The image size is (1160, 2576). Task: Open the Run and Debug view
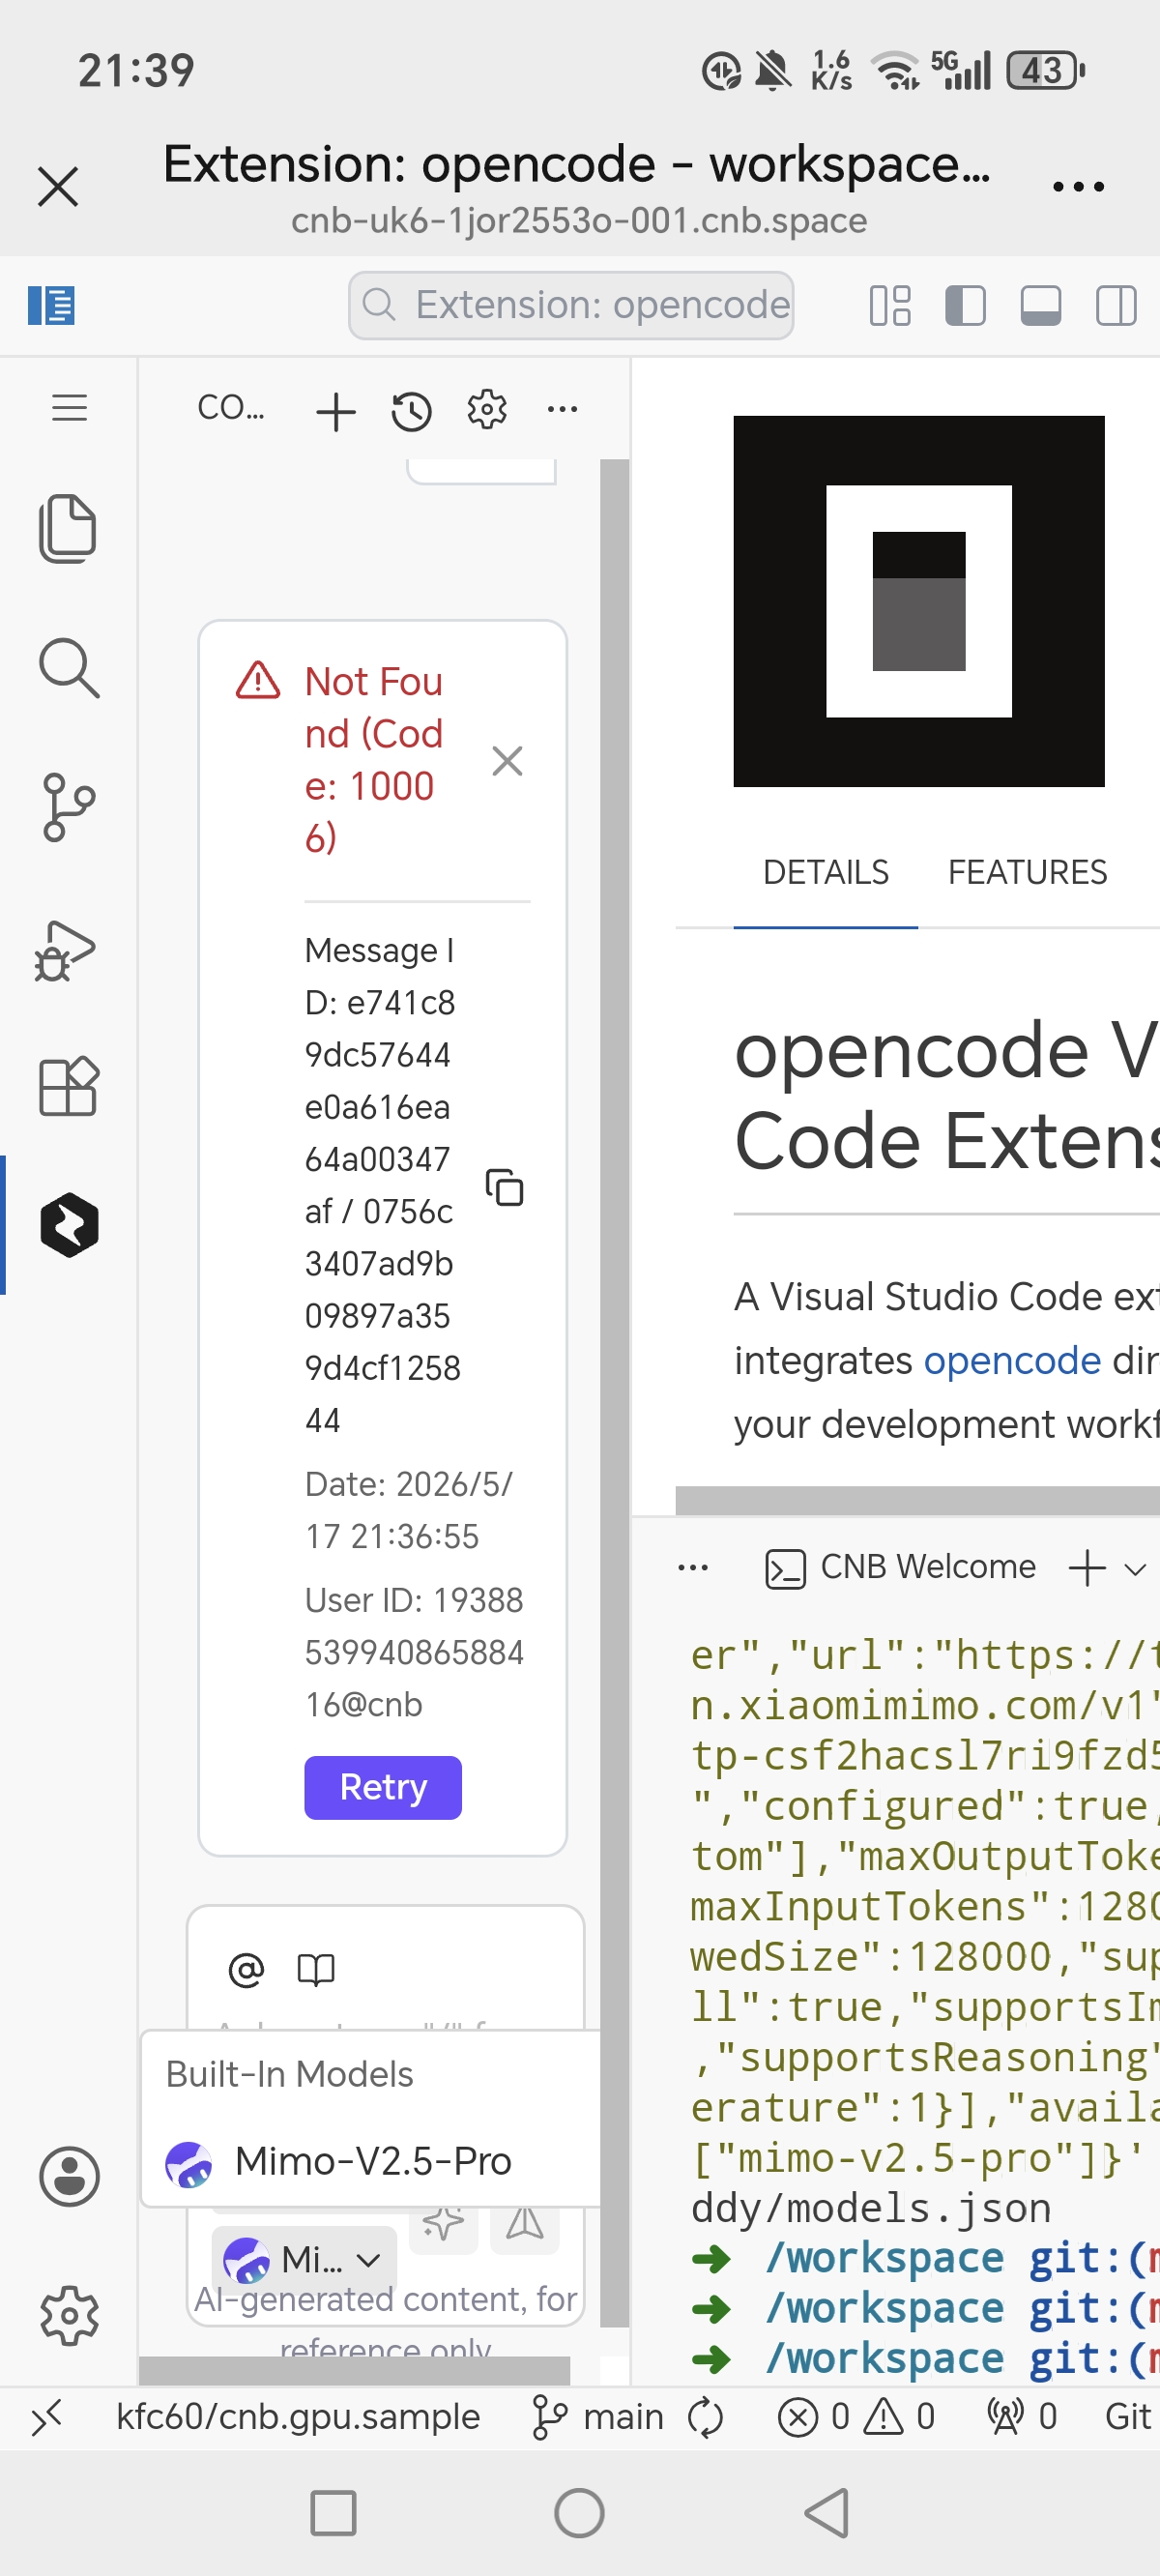pyautogui.click(x=66, y=950)
